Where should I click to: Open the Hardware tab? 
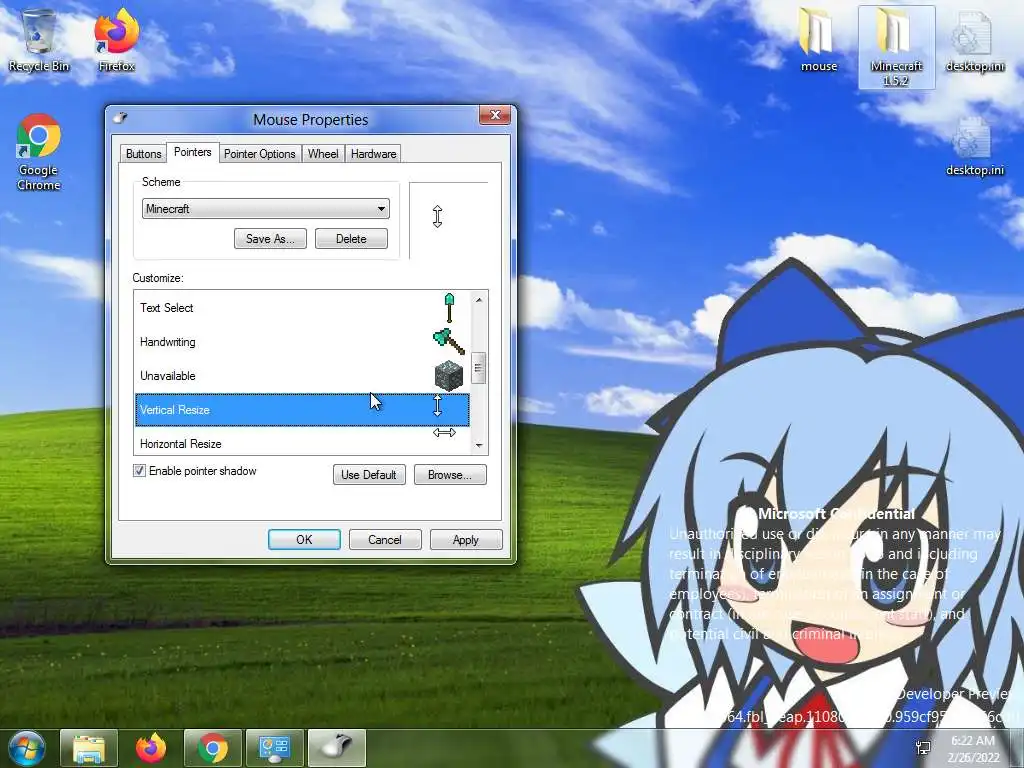[x=374, y=154]
